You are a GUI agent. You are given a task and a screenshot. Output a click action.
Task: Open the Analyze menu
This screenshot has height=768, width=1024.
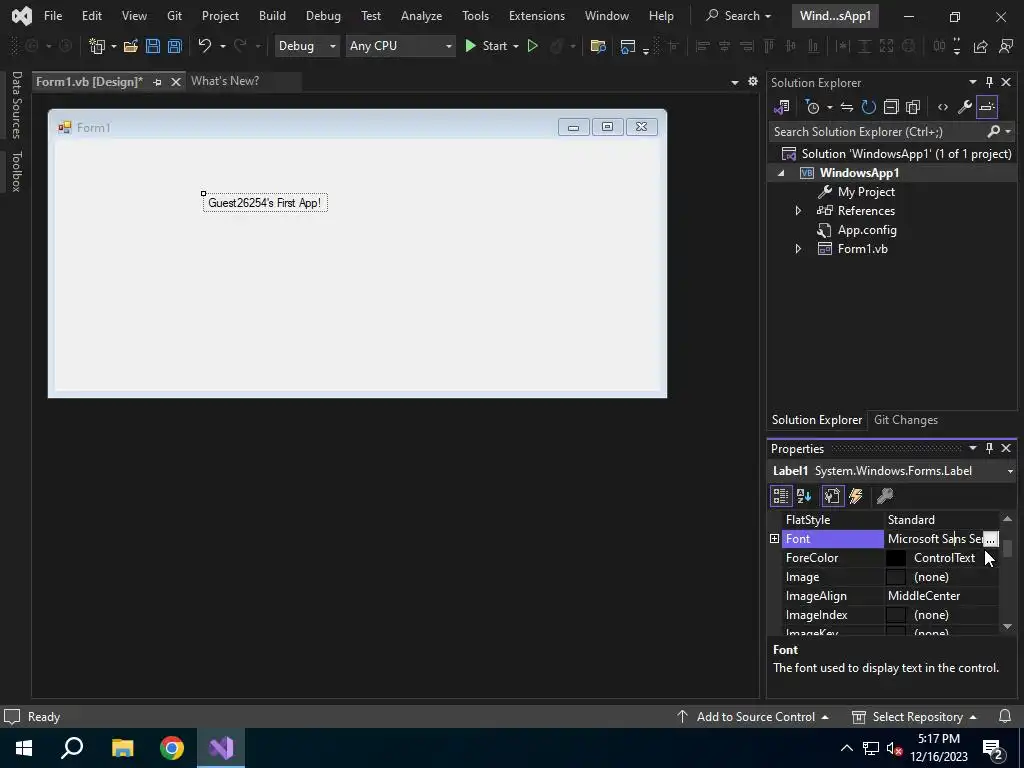[421, 16]
